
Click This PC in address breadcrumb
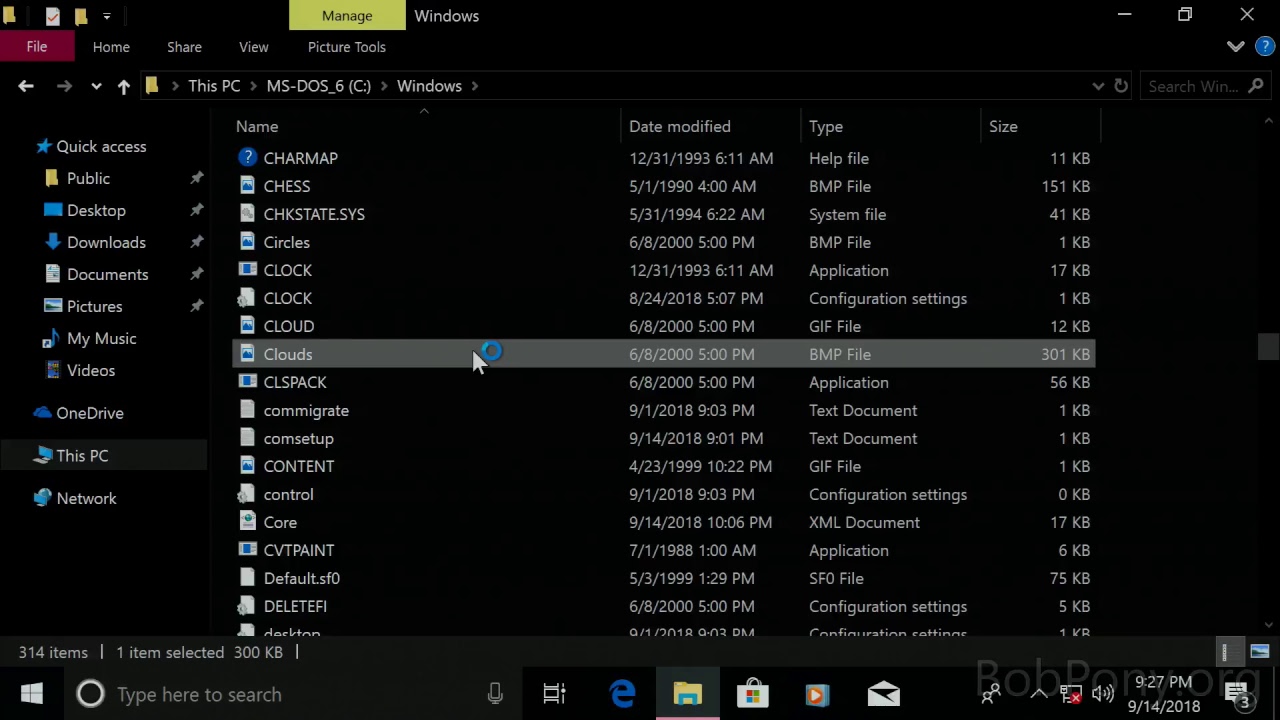point(214,86)
